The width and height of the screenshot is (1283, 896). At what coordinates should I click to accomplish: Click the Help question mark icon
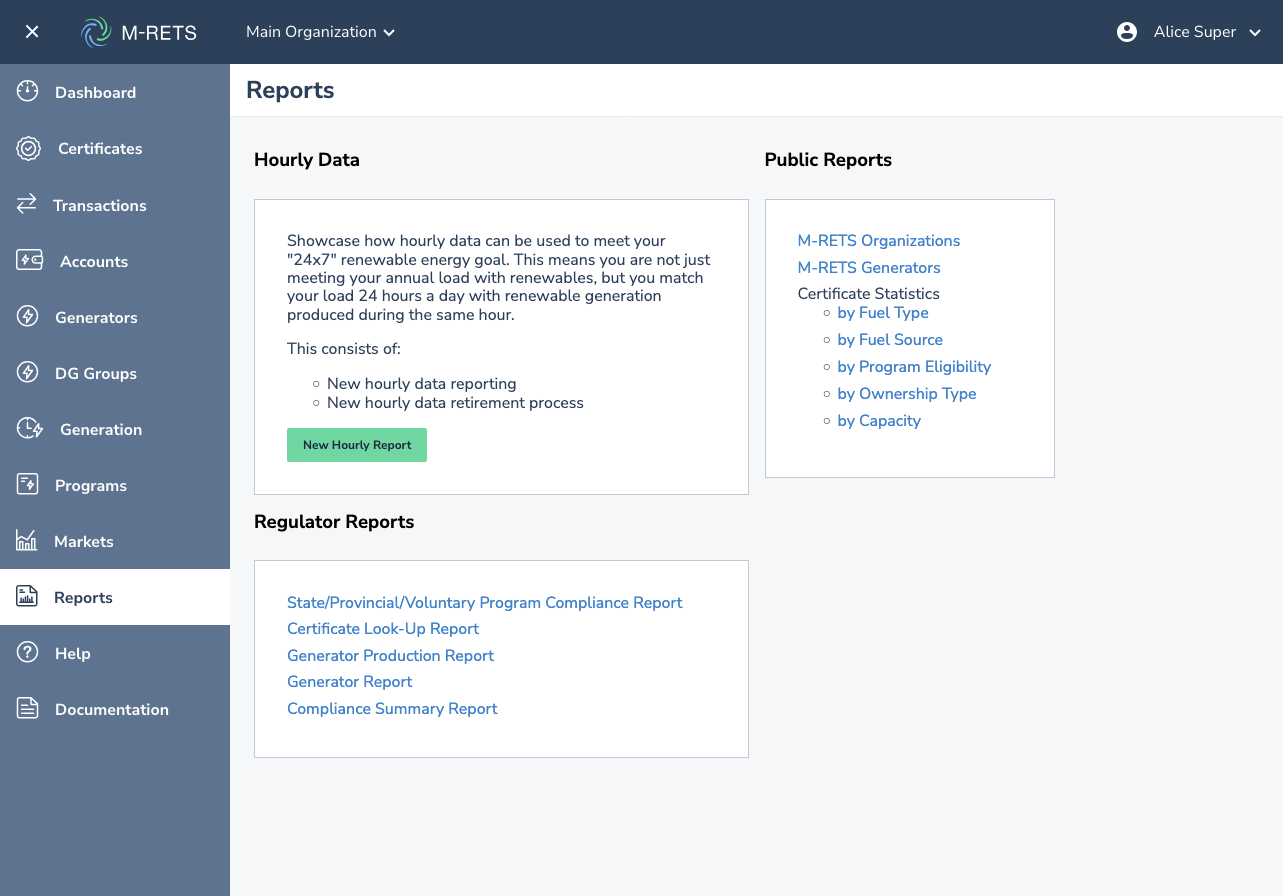(x=27, y=652)
